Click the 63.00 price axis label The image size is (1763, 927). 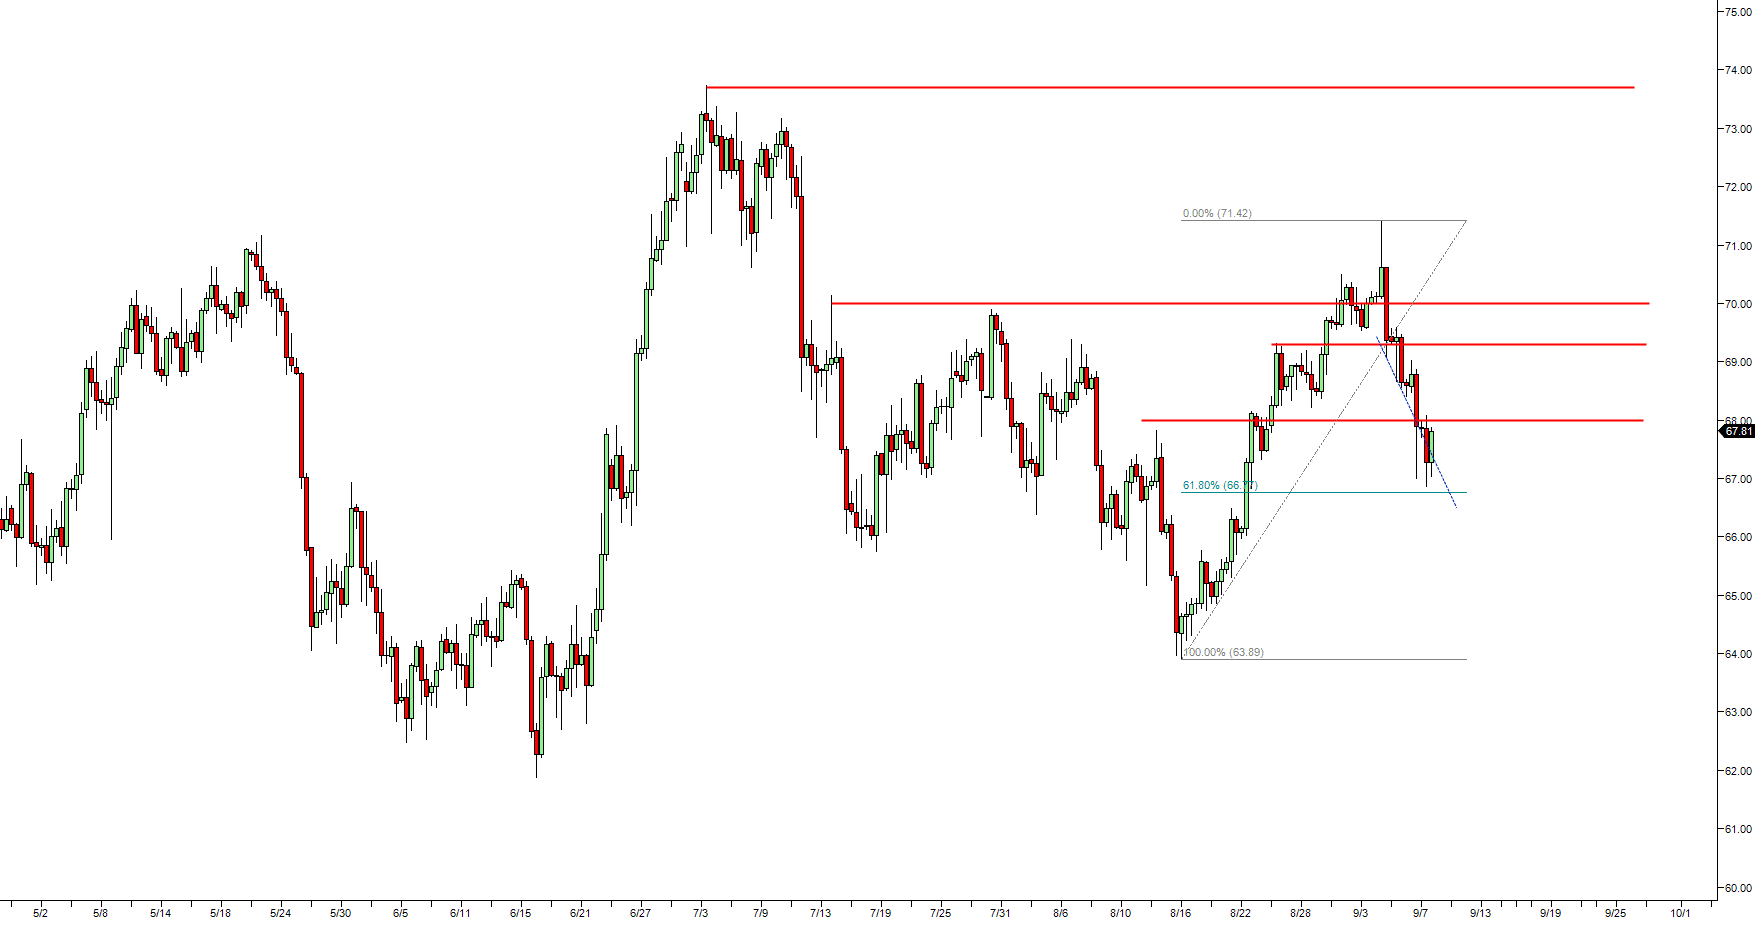1738,712
